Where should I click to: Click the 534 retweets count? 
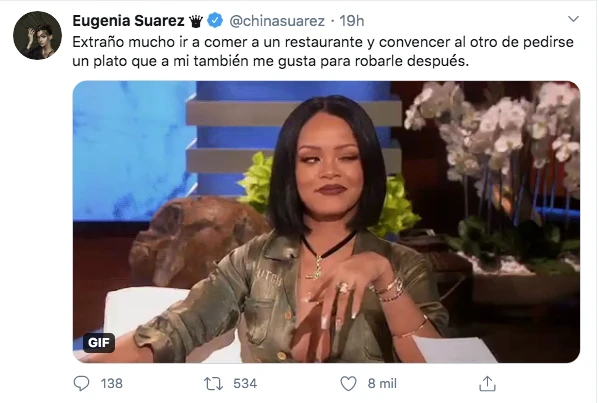pos(245,383)
